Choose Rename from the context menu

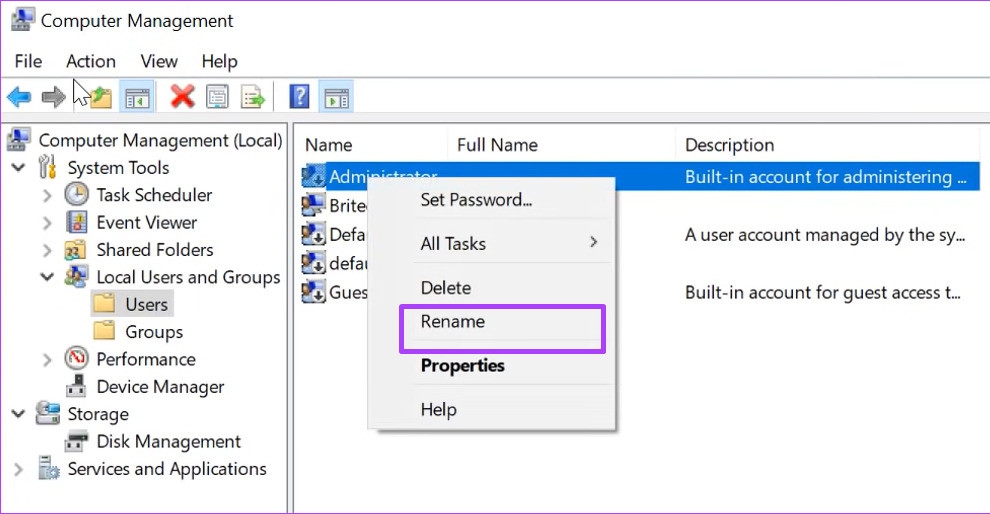[453, 322]
